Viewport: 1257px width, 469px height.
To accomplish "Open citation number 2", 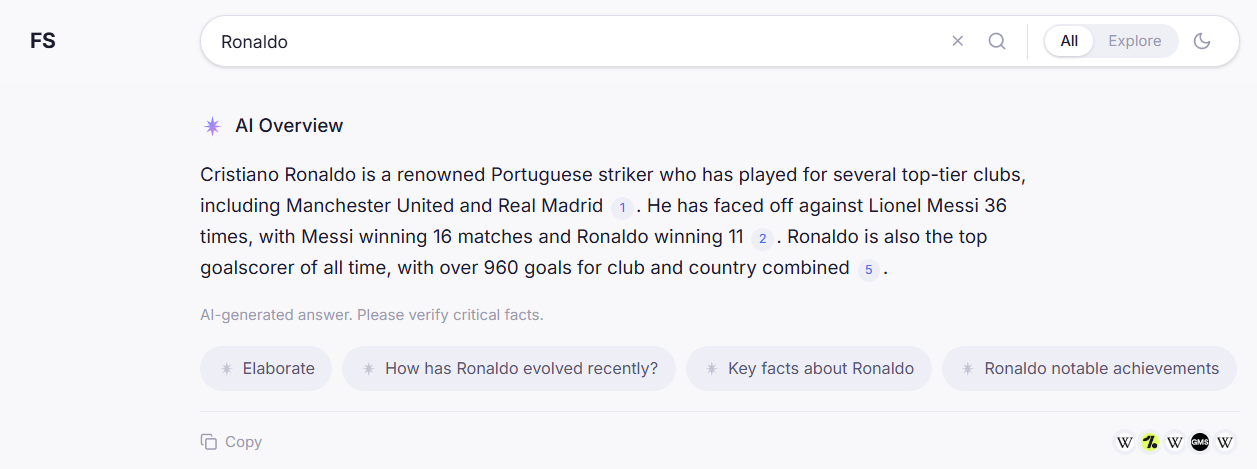I will coord(762,238).
